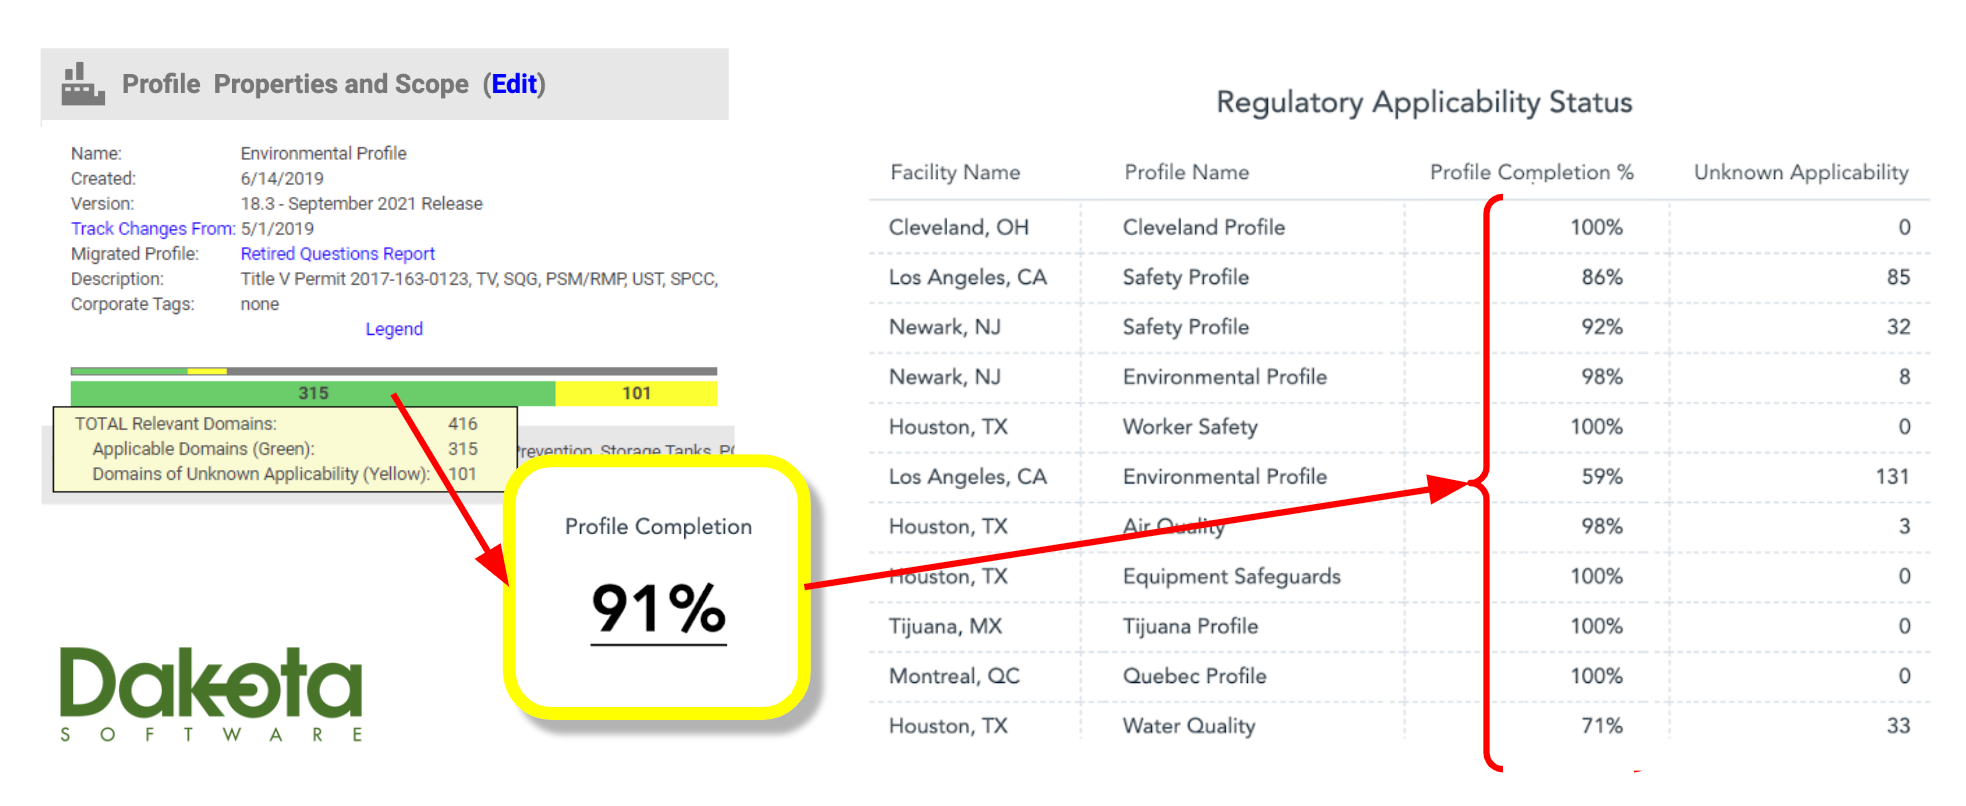Open the Retired Questions Report link
The height and width of the screenshot is (806, 1966).
(337, 254)
